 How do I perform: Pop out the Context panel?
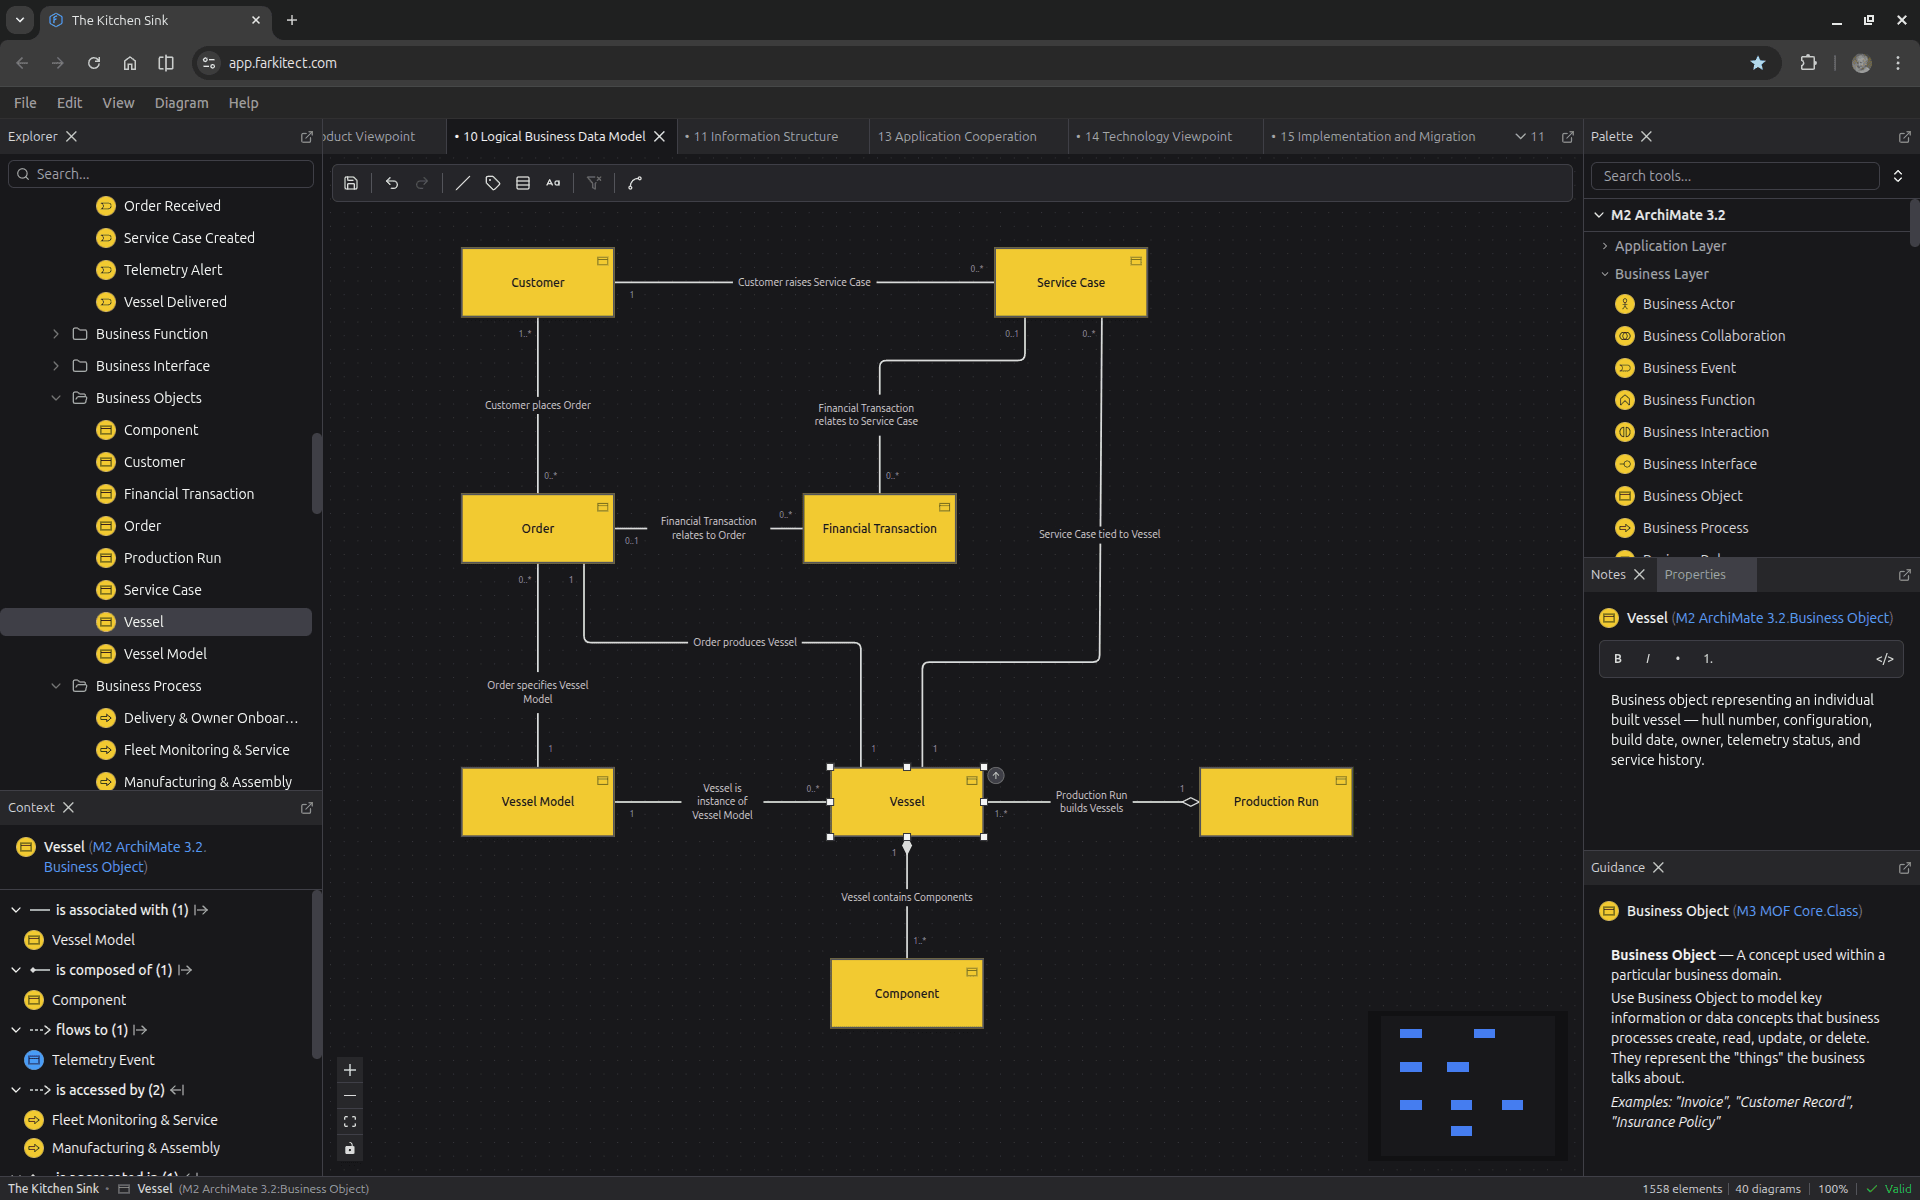click(x=307, y=808)
